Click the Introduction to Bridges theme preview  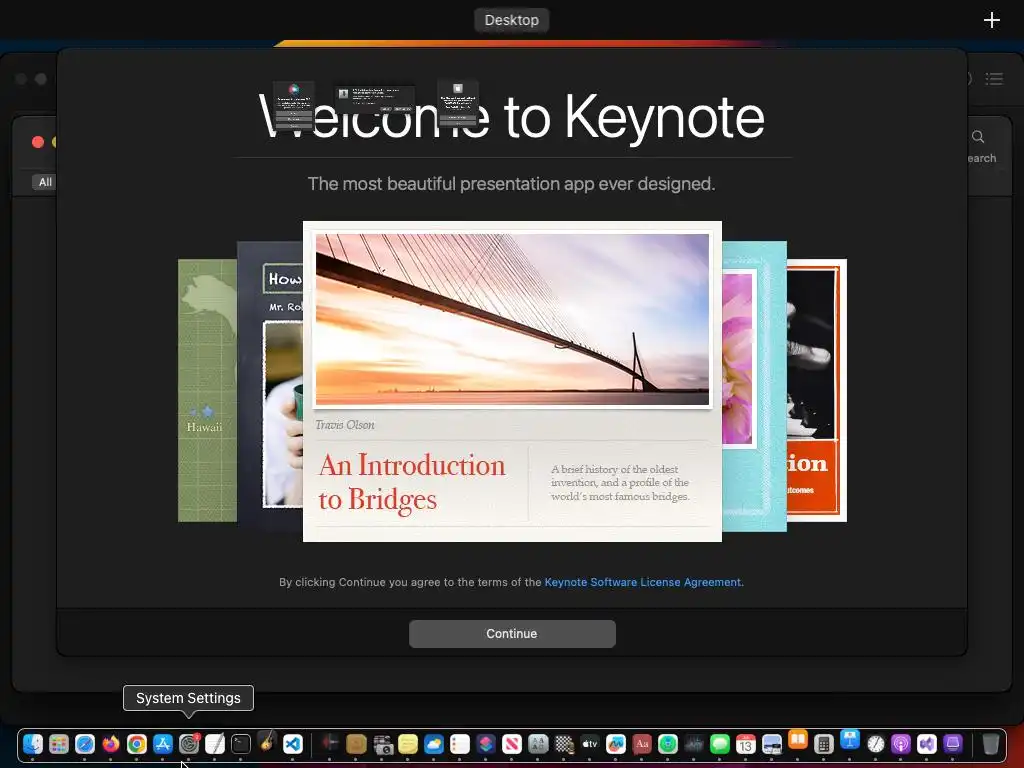coord(512,381)
